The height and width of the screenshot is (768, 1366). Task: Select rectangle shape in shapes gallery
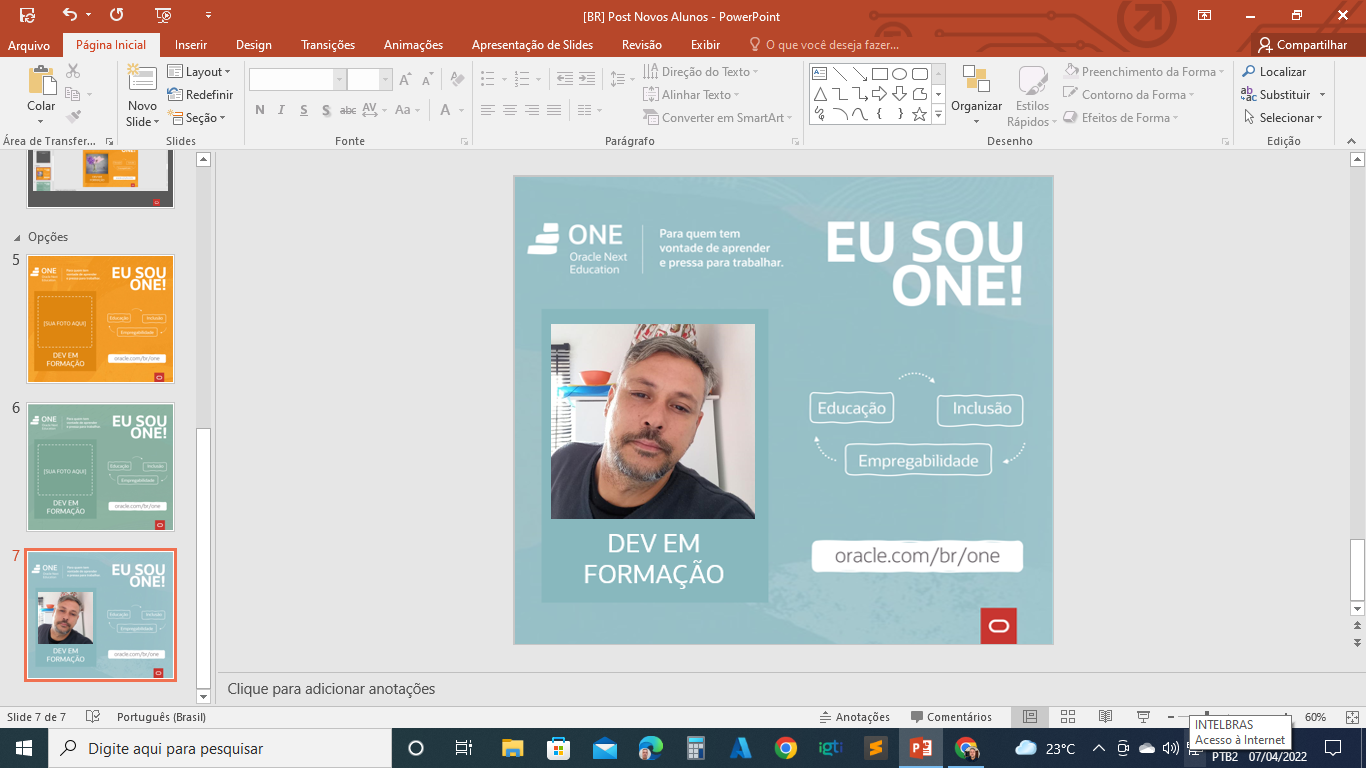pos(879,74)
